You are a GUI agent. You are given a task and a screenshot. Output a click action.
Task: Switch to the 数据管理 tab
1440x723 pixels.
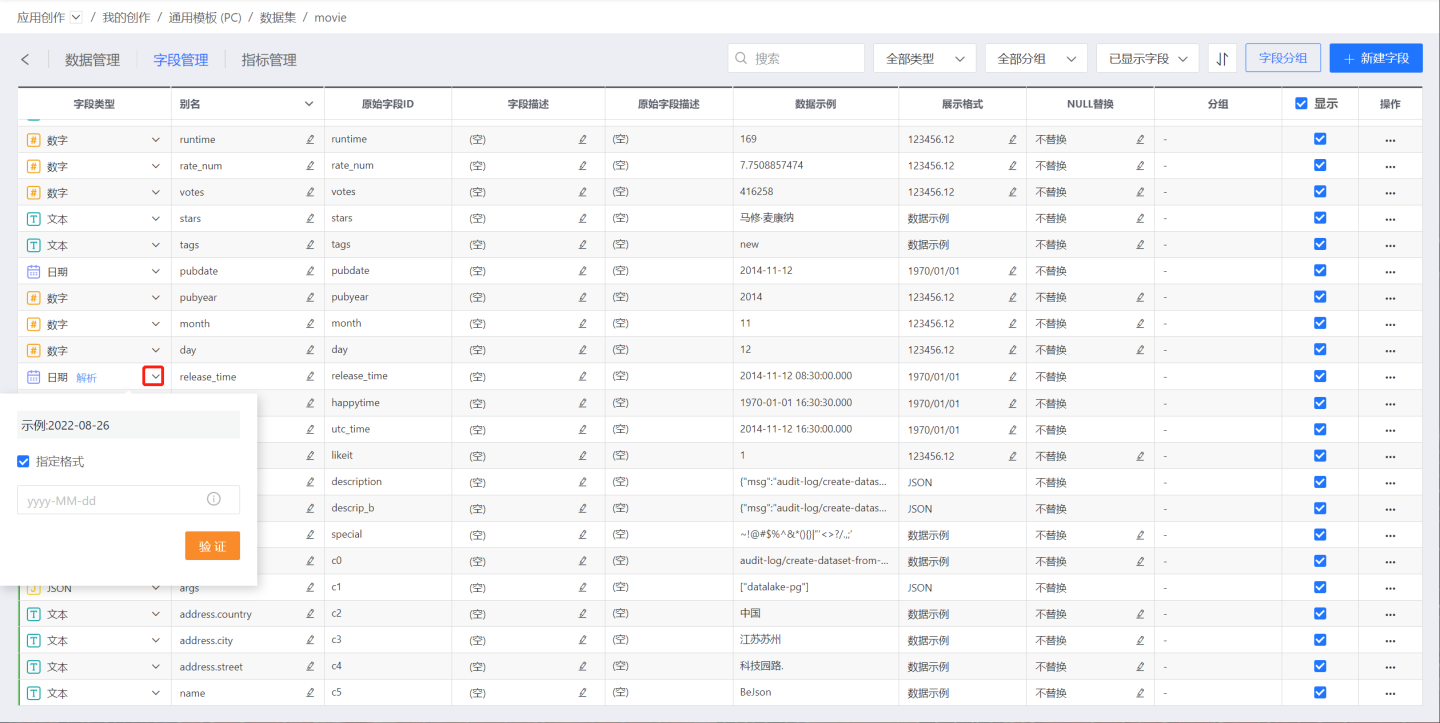(92, 60)
